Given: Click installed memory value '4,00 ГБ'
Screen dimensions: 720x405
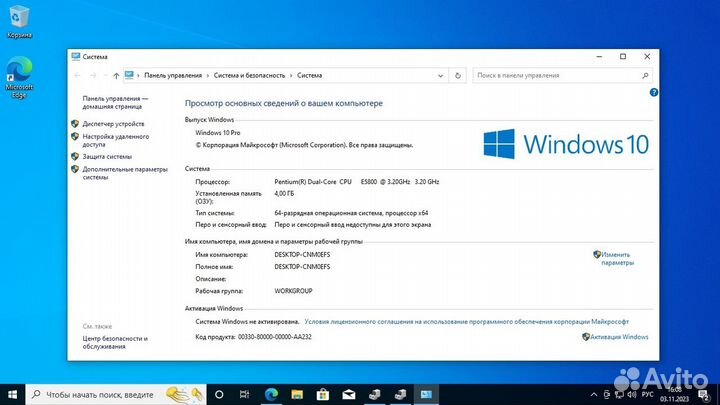Looking at the screenshot, I should 284,194.
